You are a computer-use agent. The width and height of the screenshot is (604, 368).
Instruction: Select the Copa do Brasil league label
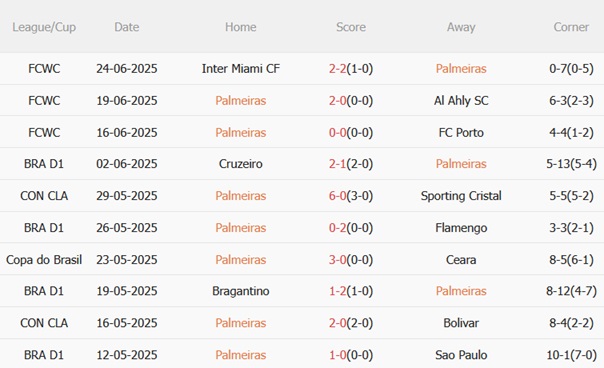click(44, 260)
